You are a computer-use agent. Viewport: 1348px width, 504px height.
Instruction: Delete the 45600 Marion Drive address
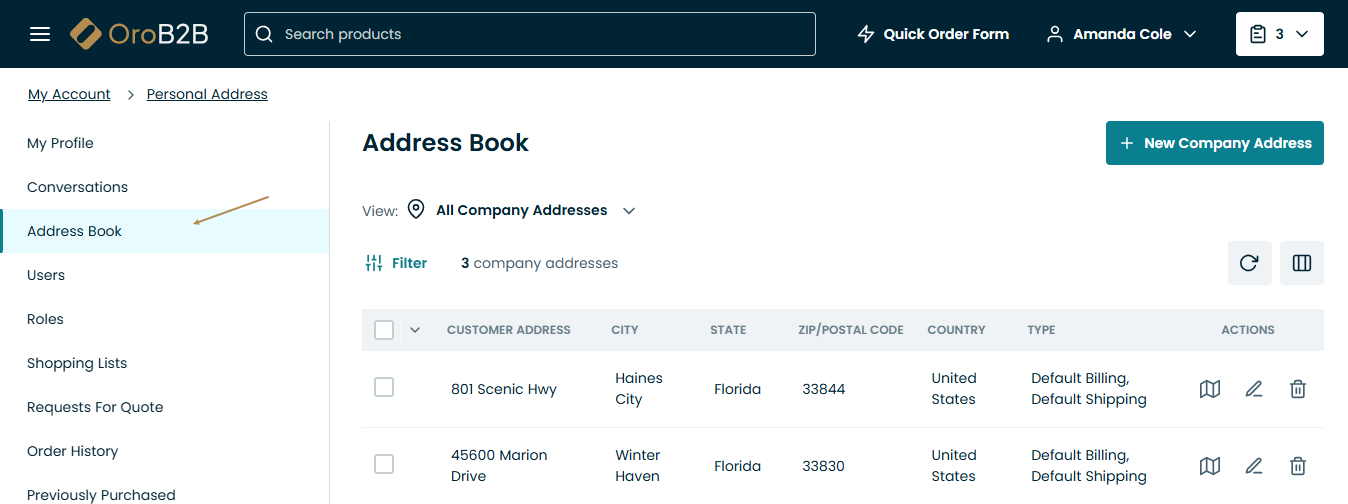point(1297,466)
